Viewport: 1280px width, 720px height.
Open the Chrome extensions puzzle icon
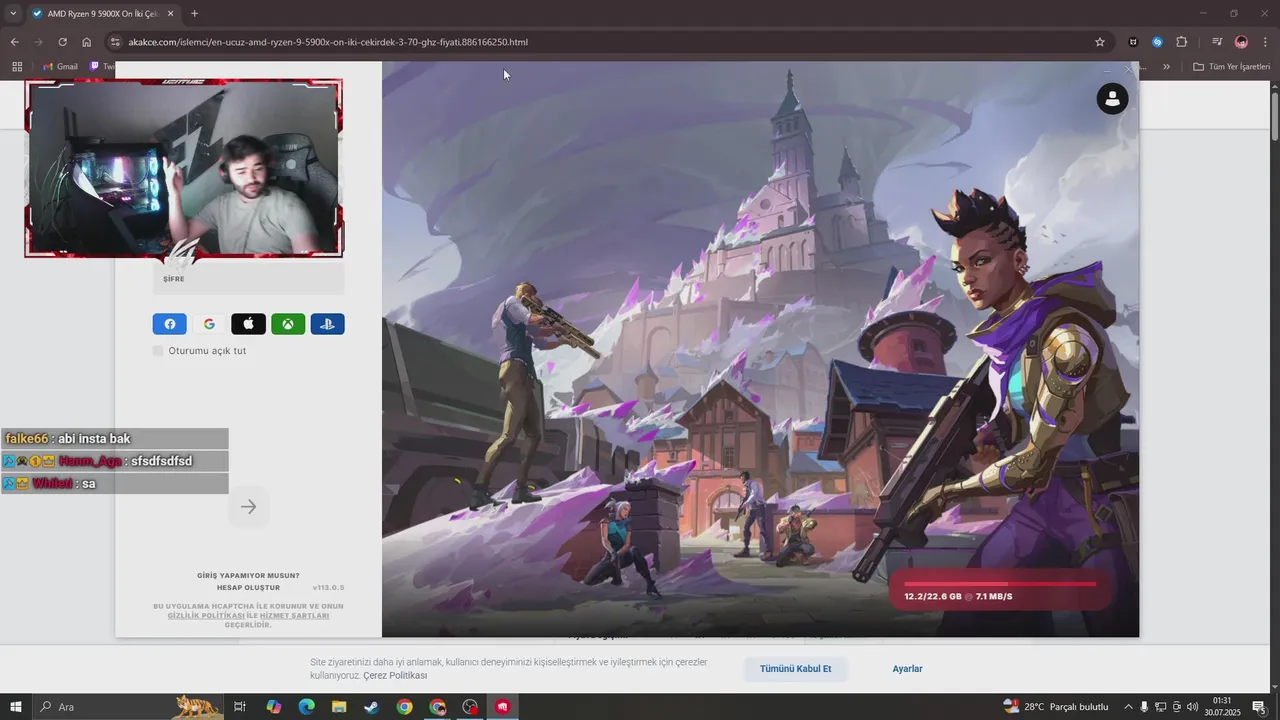coord(1181,42)
